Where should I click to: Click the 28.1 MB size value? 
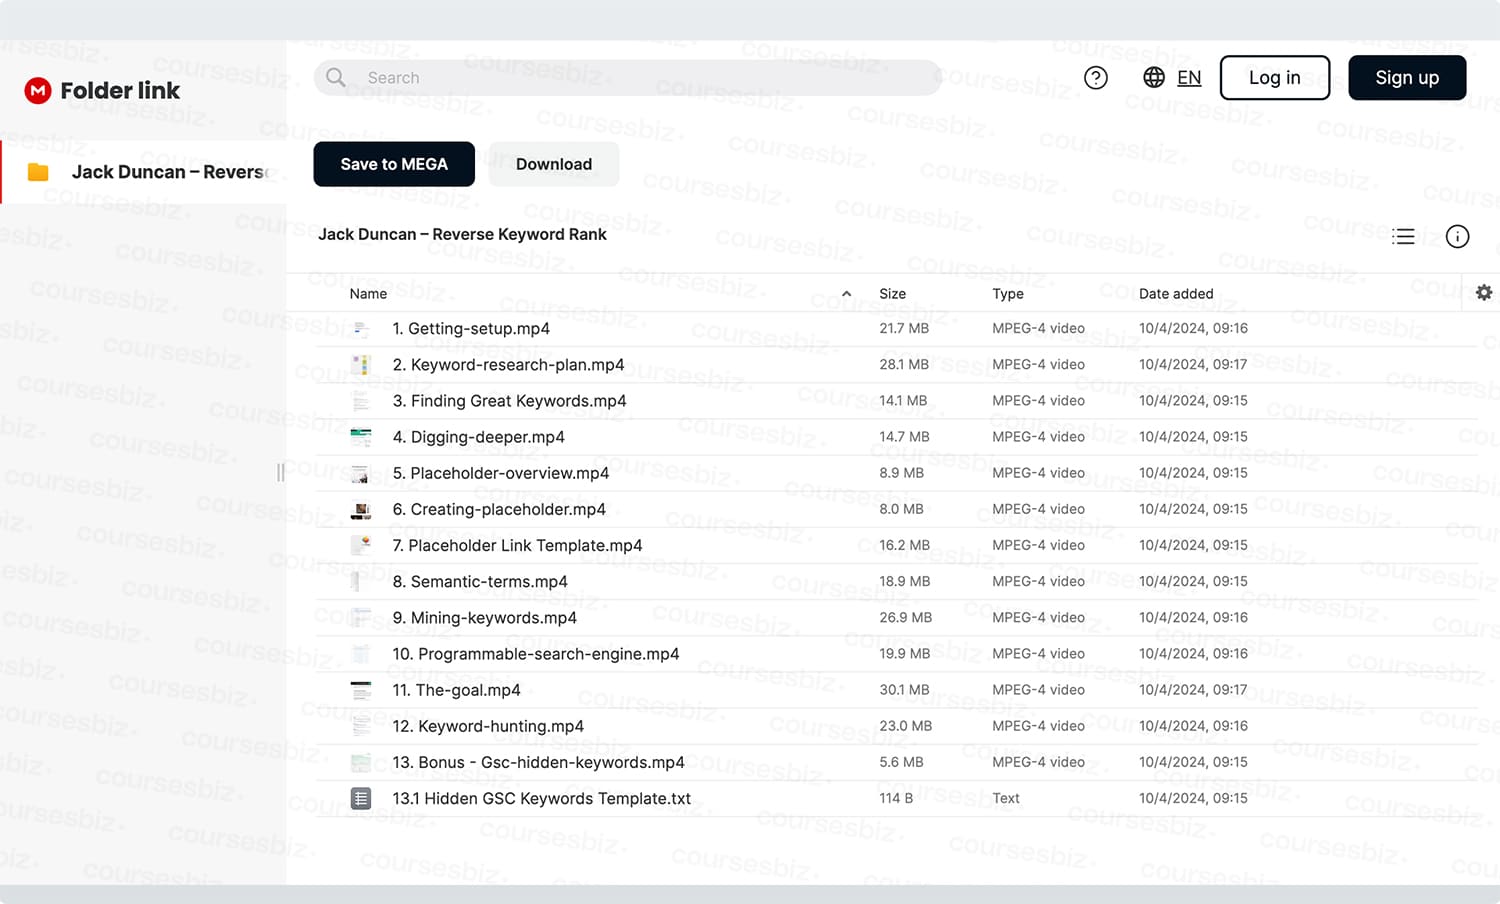(x=904, y=365)
